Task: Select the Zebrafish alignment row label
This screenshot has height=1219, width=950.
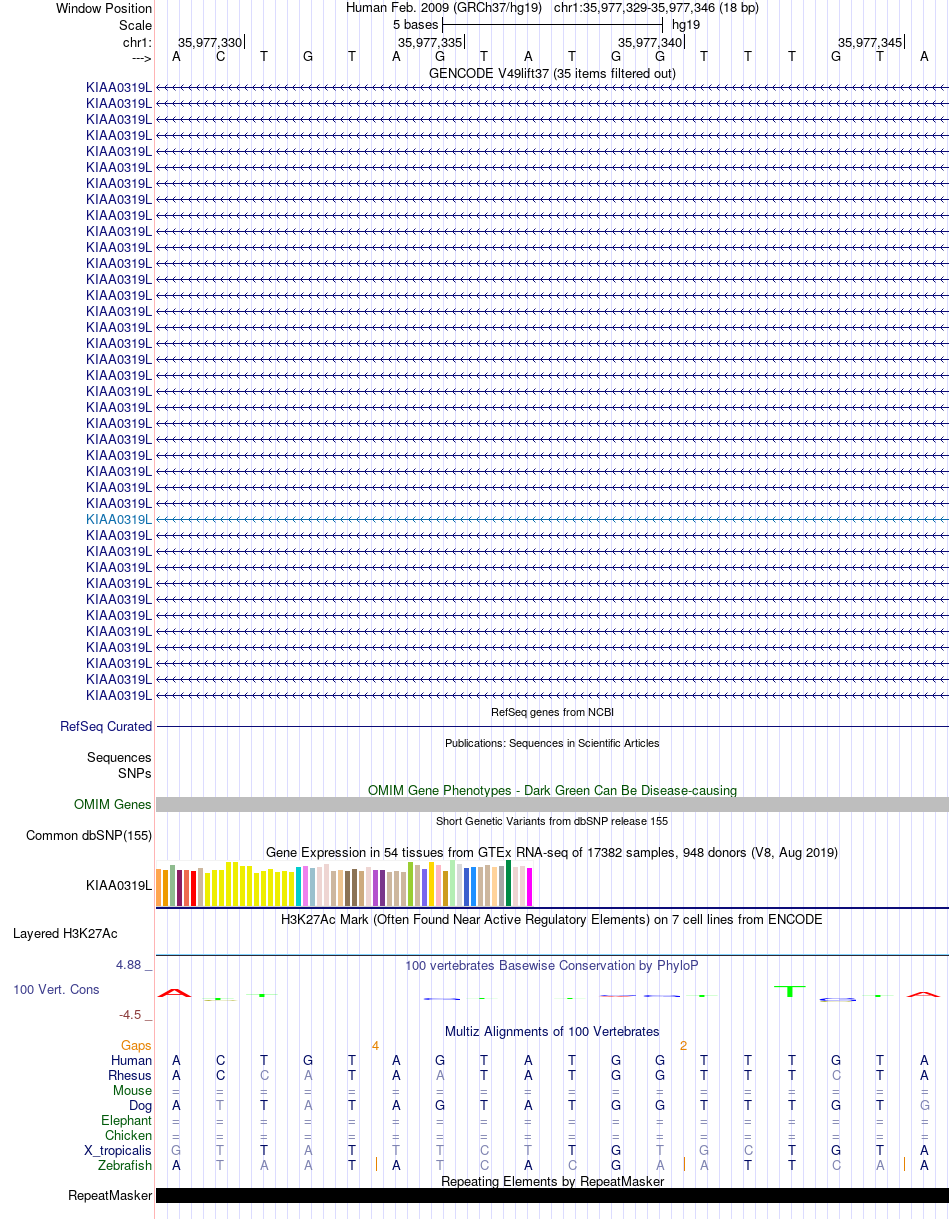Action: point(125,1165)
